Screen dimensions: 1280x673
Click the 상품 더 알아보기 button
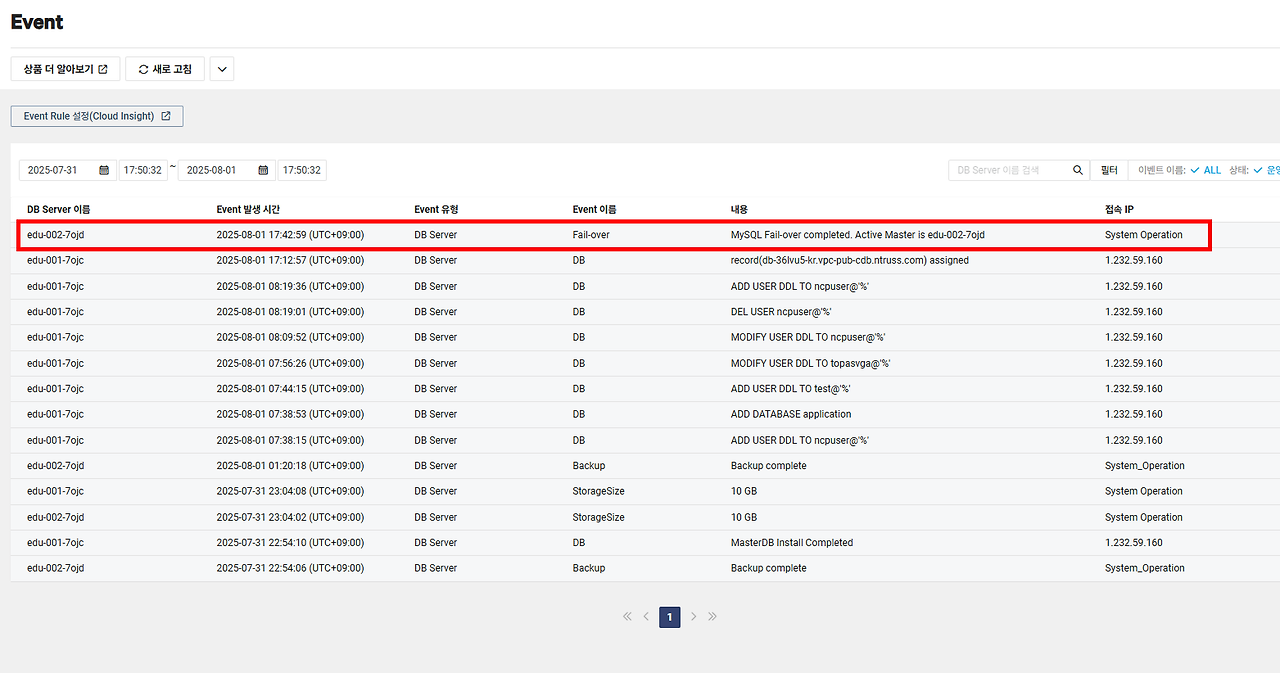click(x=65, y=69)
